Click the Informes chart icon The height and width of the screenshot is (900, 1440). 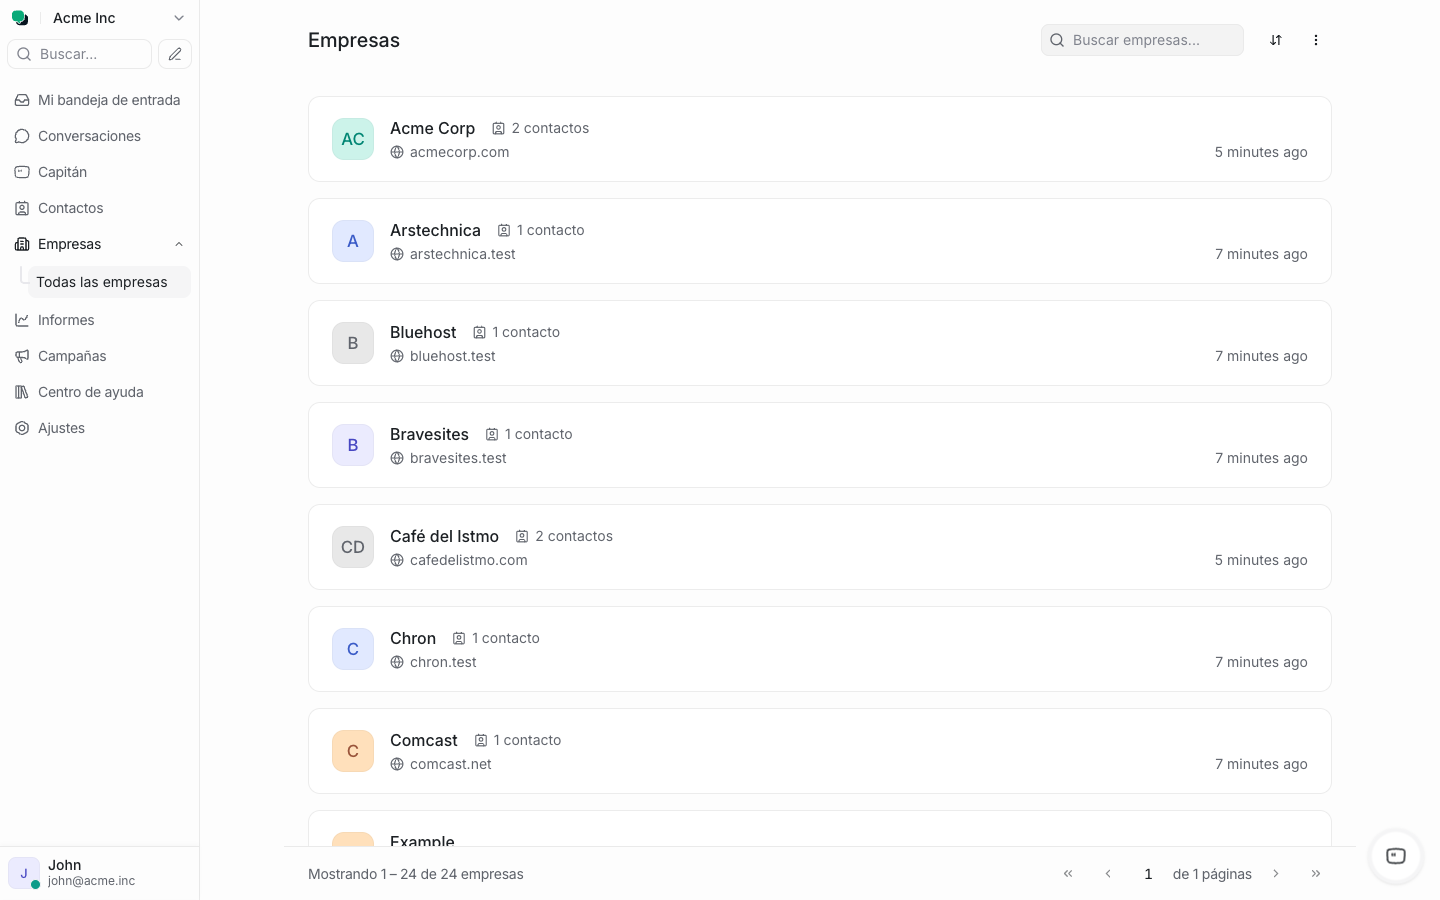(22, 320)
